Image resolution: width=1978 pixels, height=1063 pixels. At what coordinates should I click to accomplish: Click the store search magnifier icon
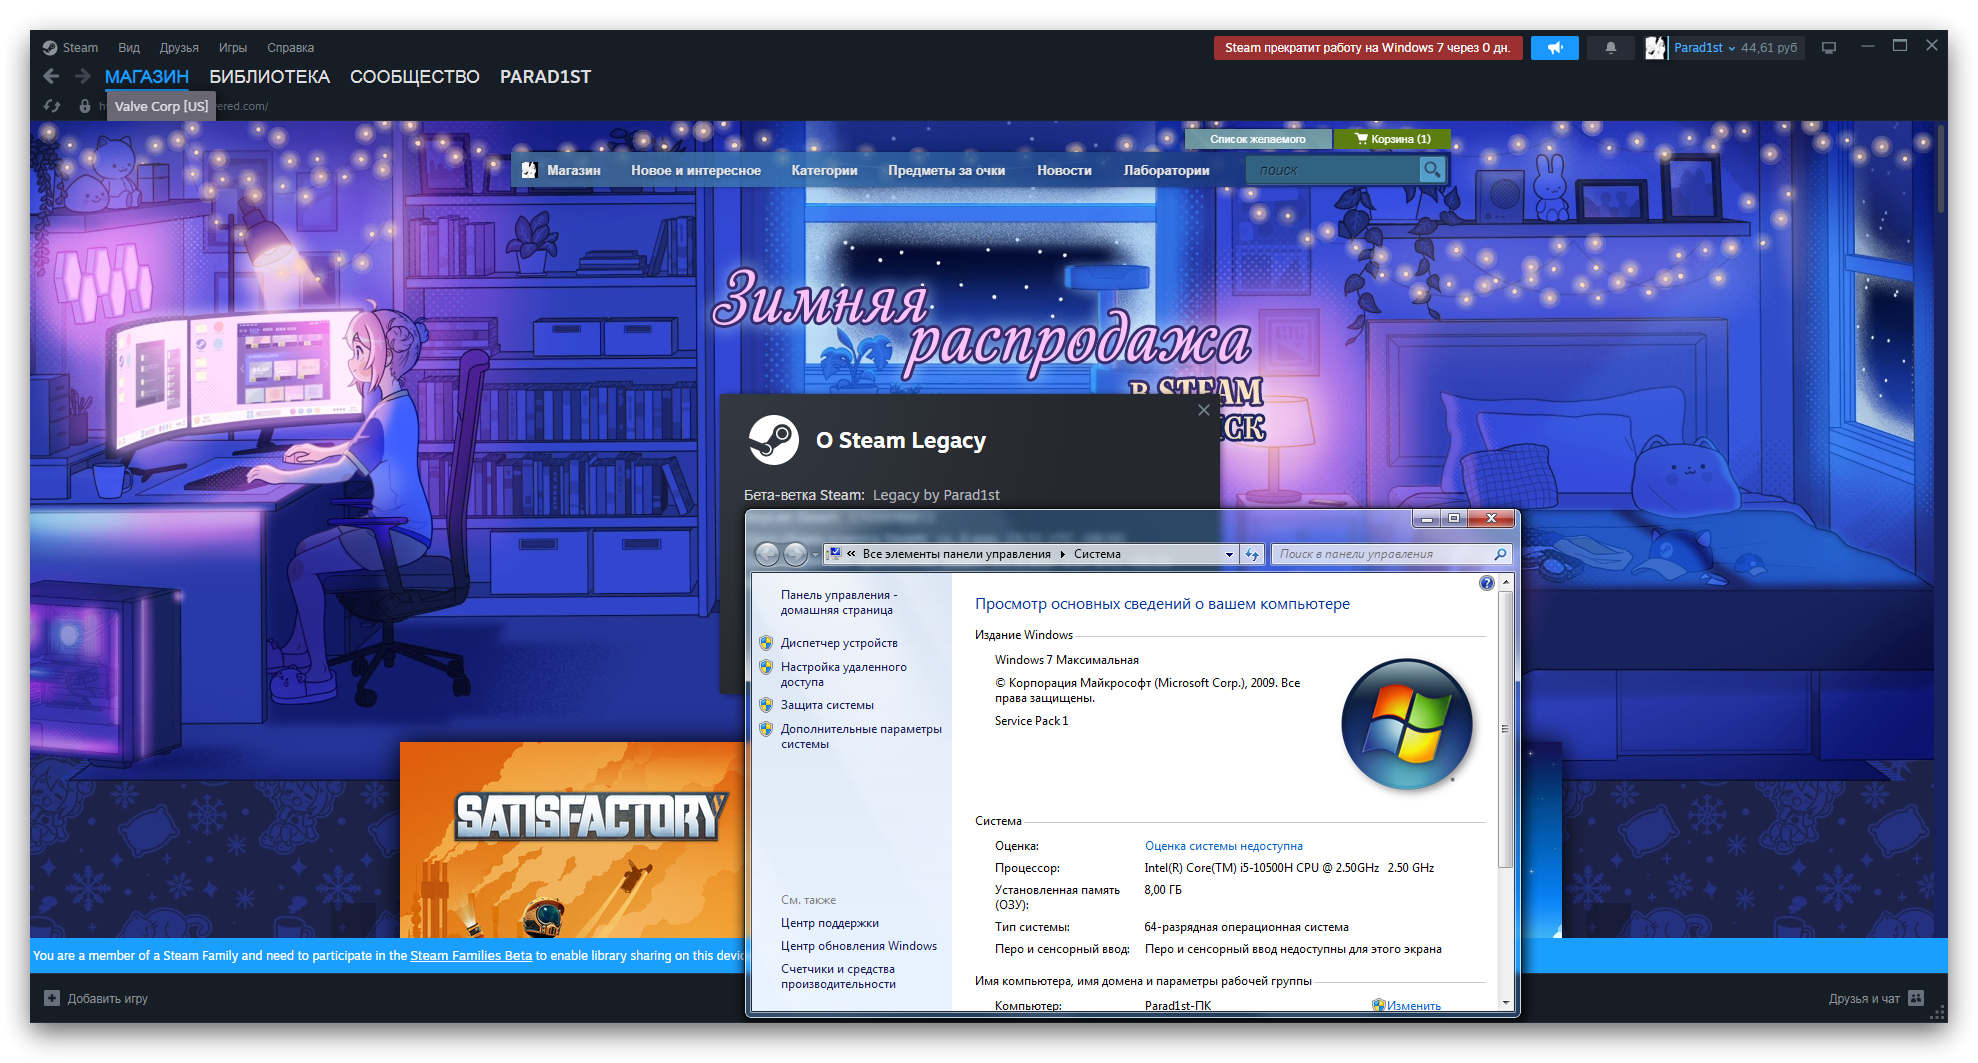1432,169
